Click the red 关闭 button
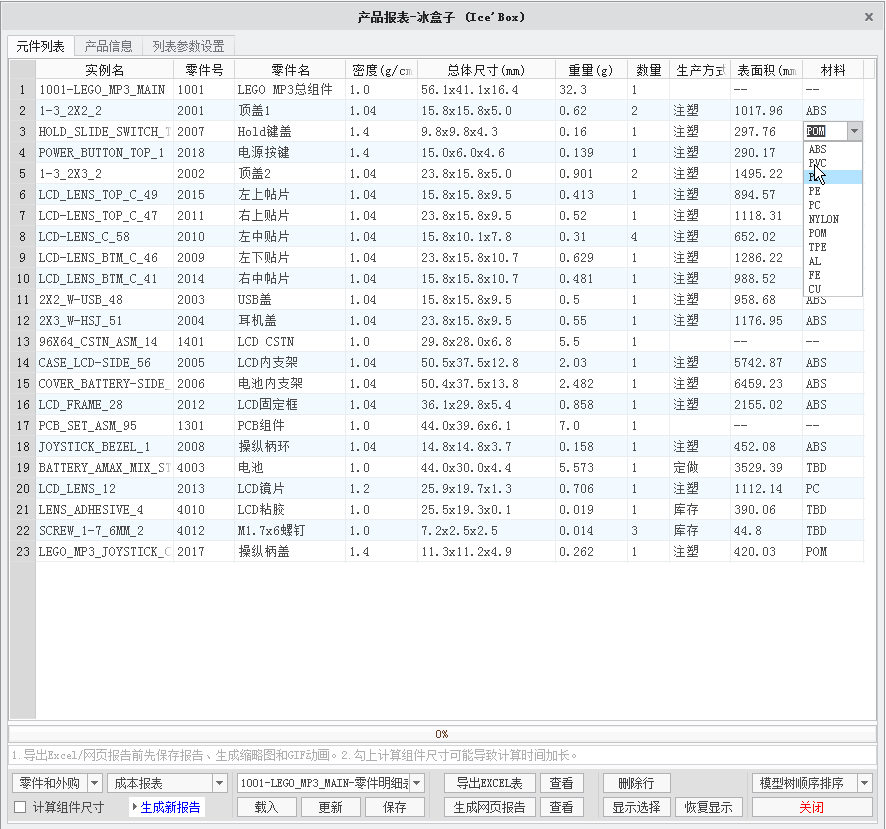 811,808
